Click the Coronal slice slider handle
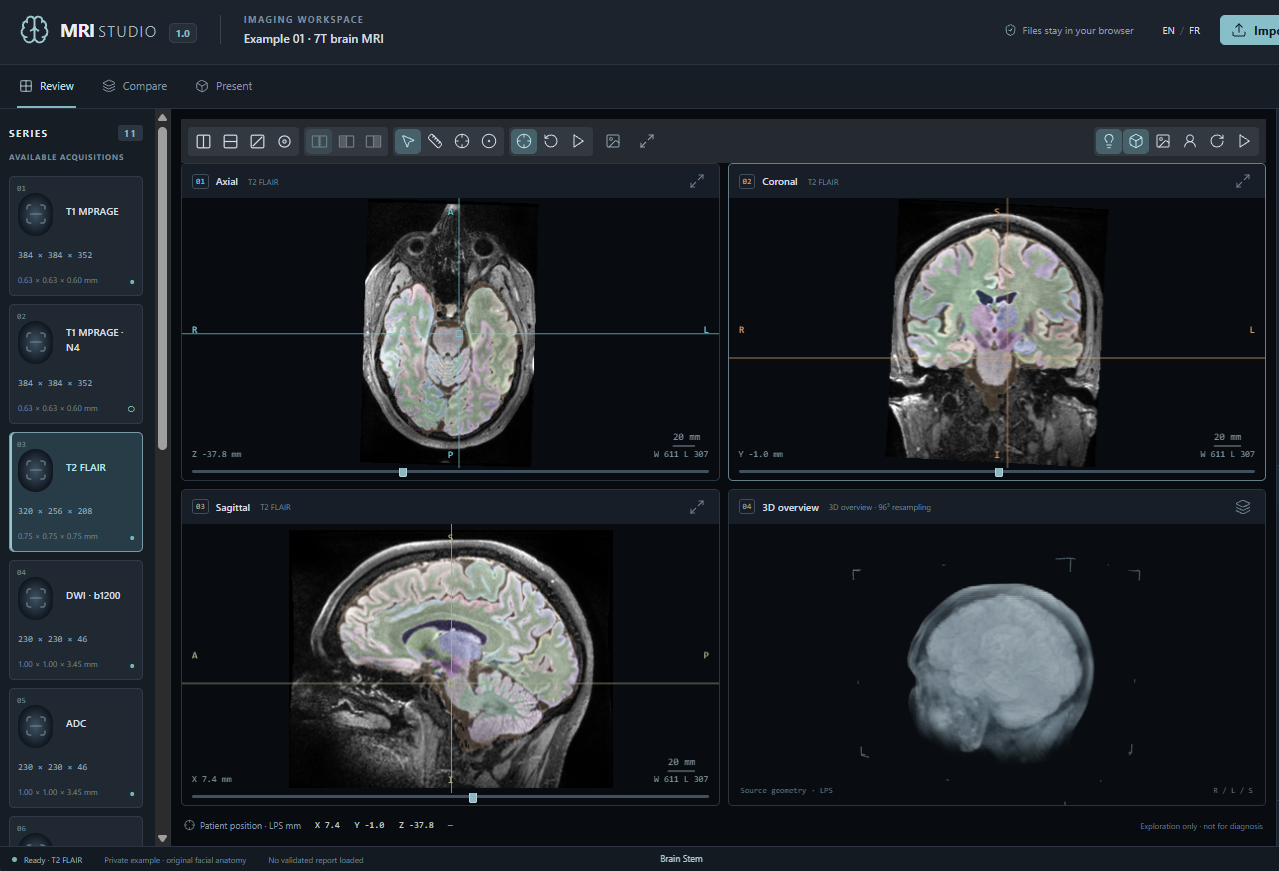The image size is (1279, 871). 999,472
